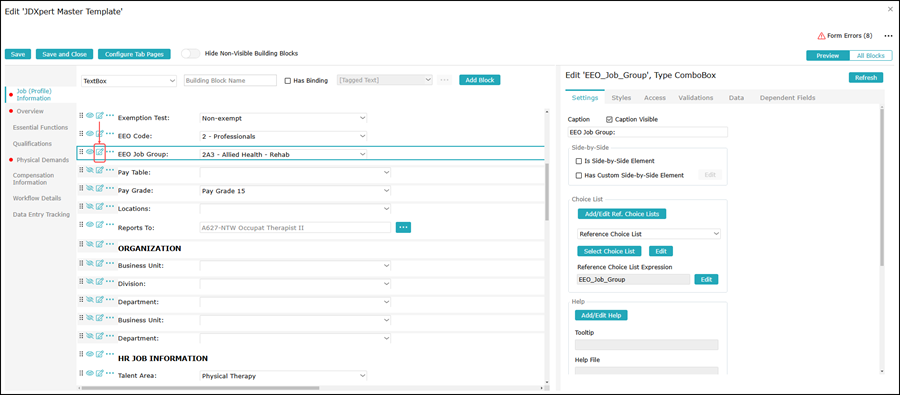Click the Add Block button
This screenshot has height=395, width=900.
[x=480, y=80]
